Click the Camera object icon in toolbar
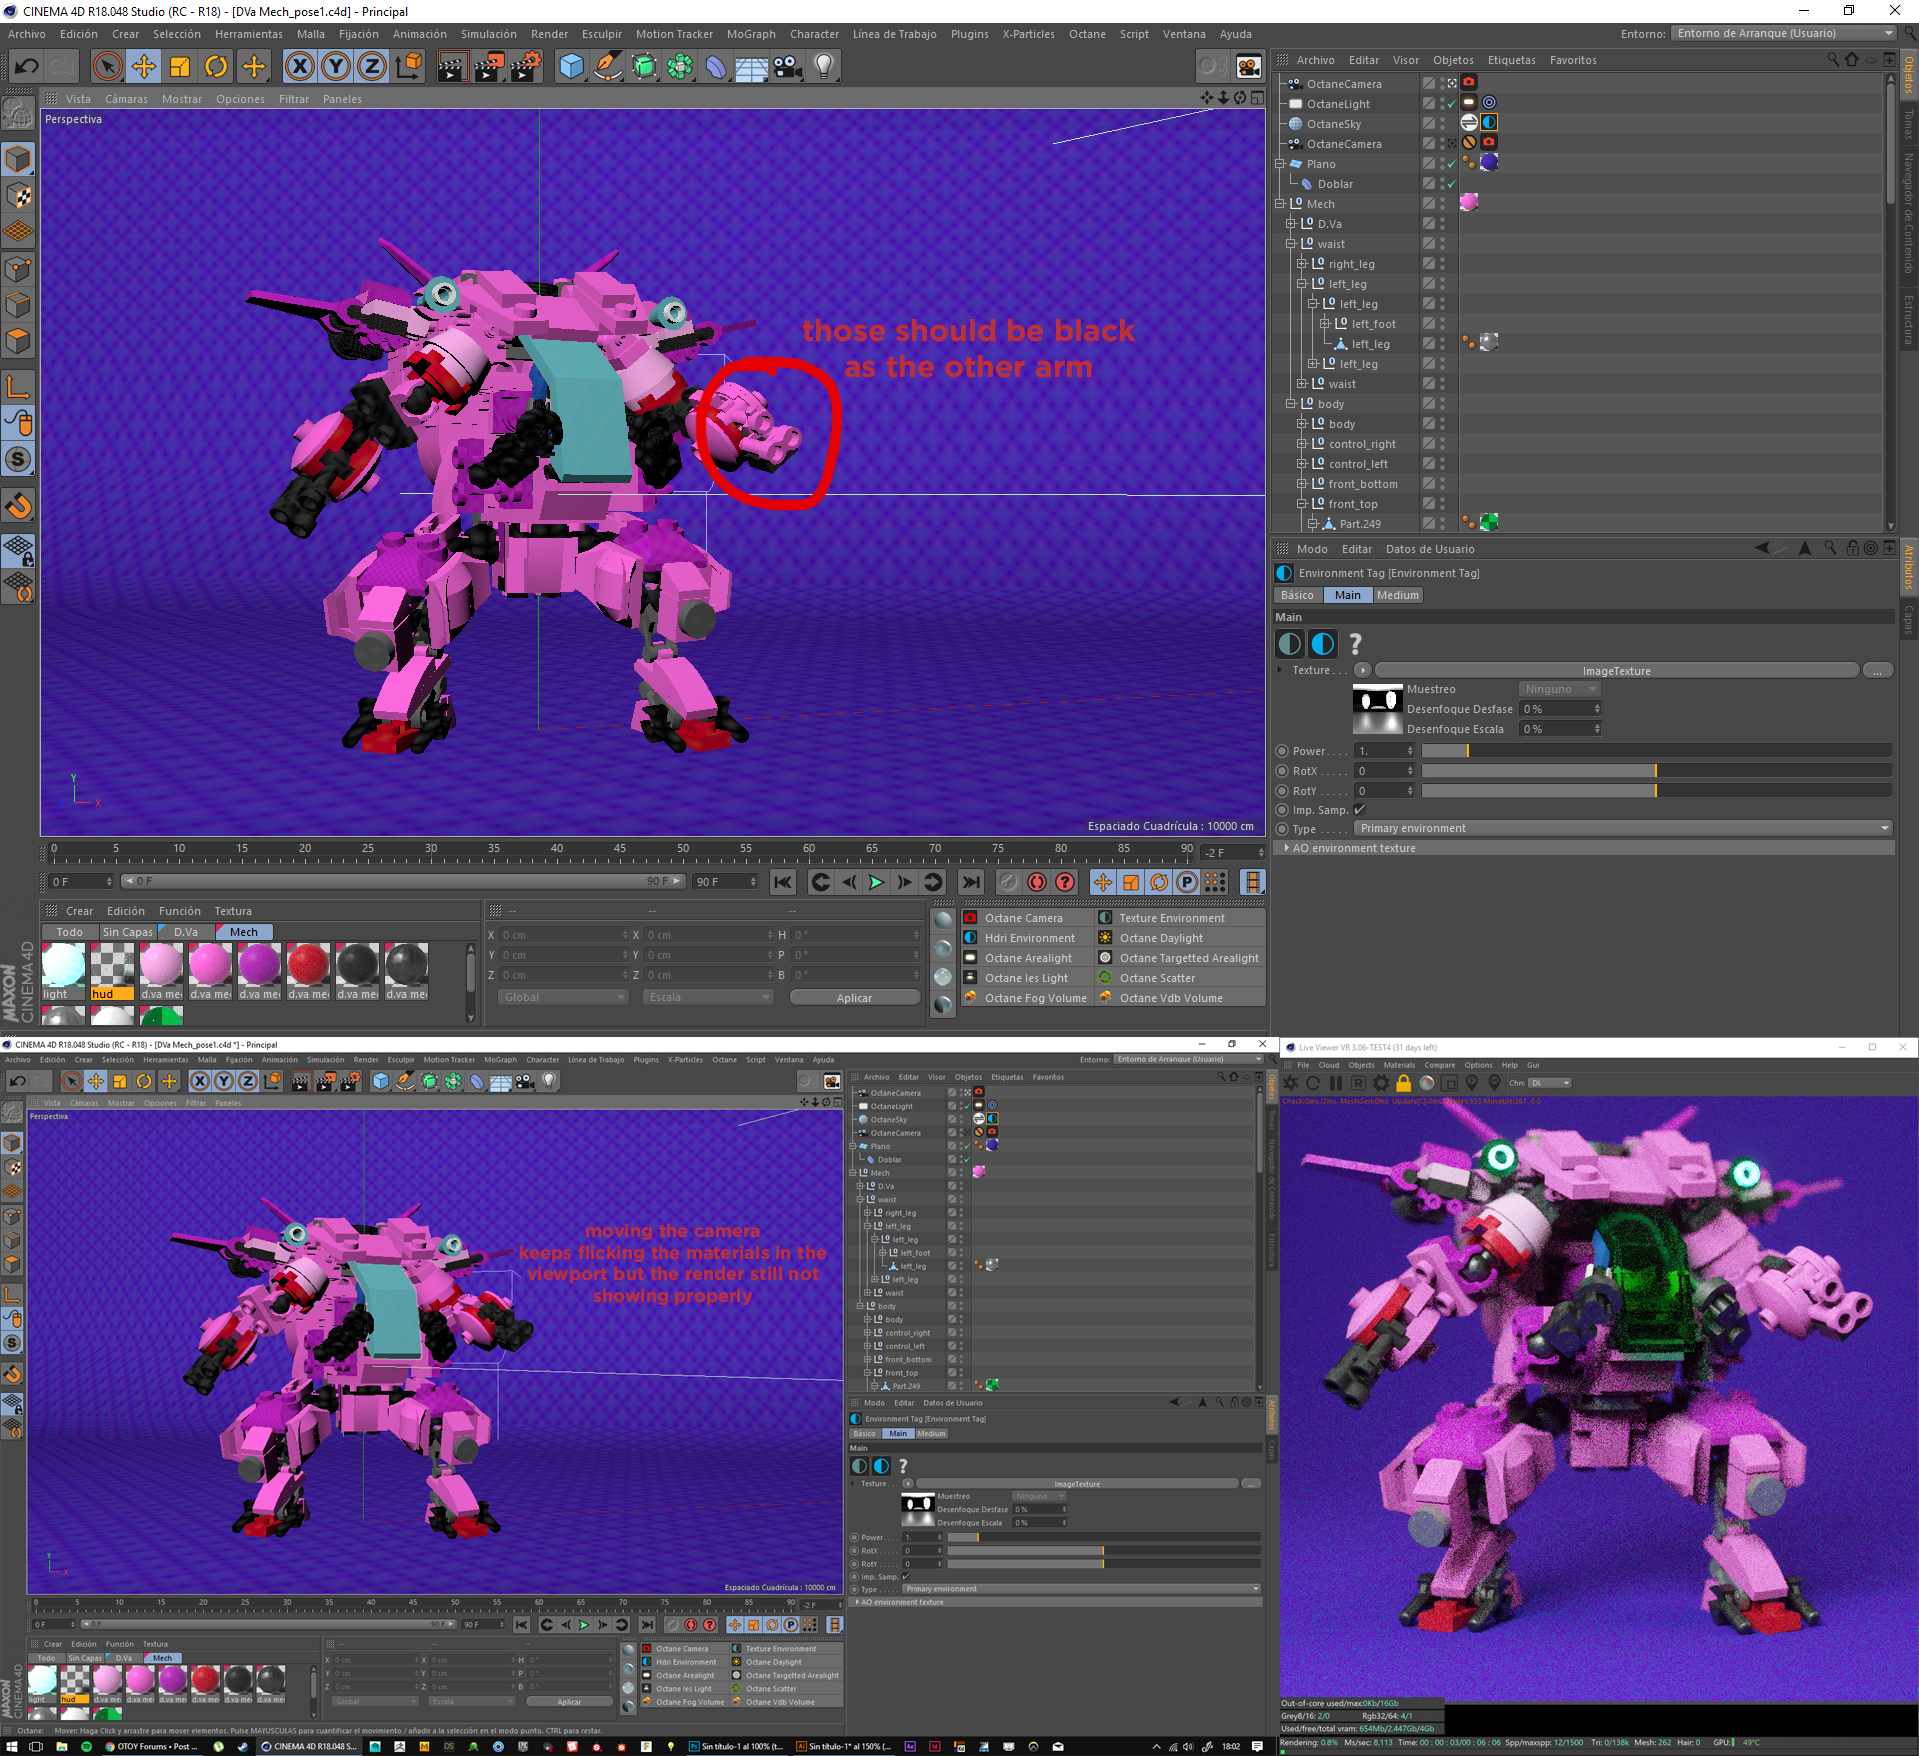This screenshot has width=1919, height=1756. 788,67
